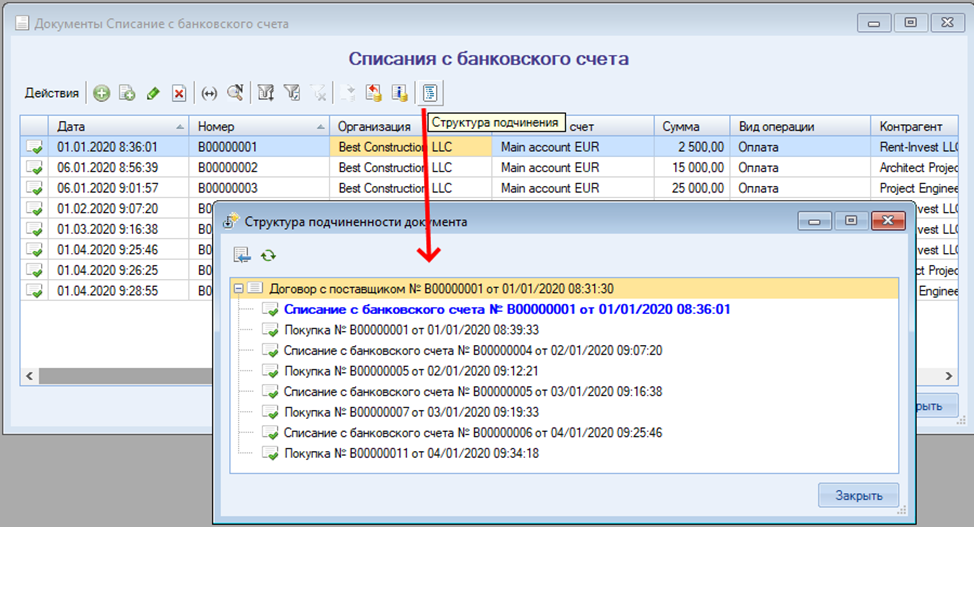Click horizontal scrollbar left arrow in document list
Viewport: 974px width, 600px height.
30,376
